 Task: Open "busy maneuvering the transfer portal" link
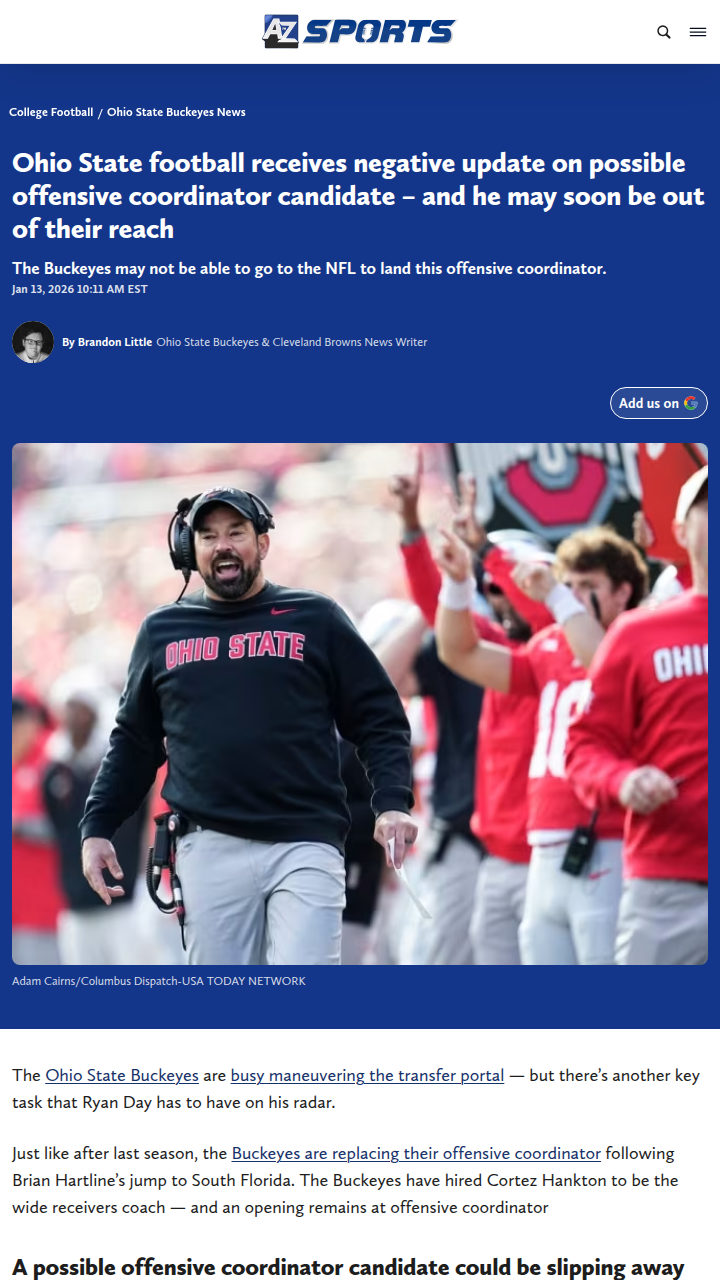tap(367, 1075)
